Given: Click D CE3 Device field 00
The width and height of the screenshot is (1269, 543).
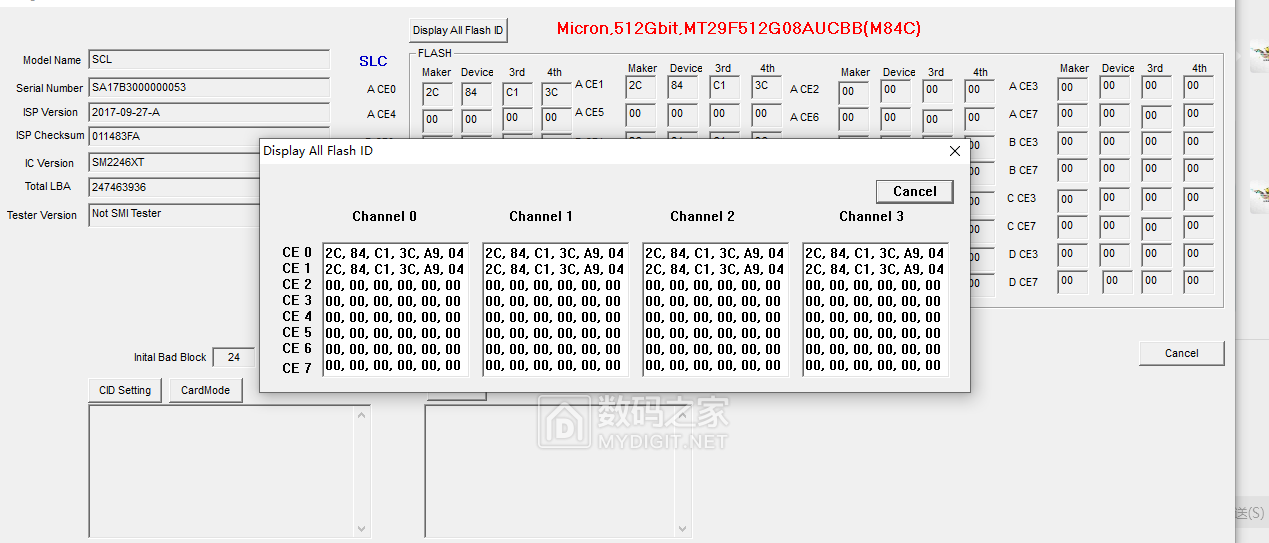Looking at the screenshot, I should point(1114,254).
